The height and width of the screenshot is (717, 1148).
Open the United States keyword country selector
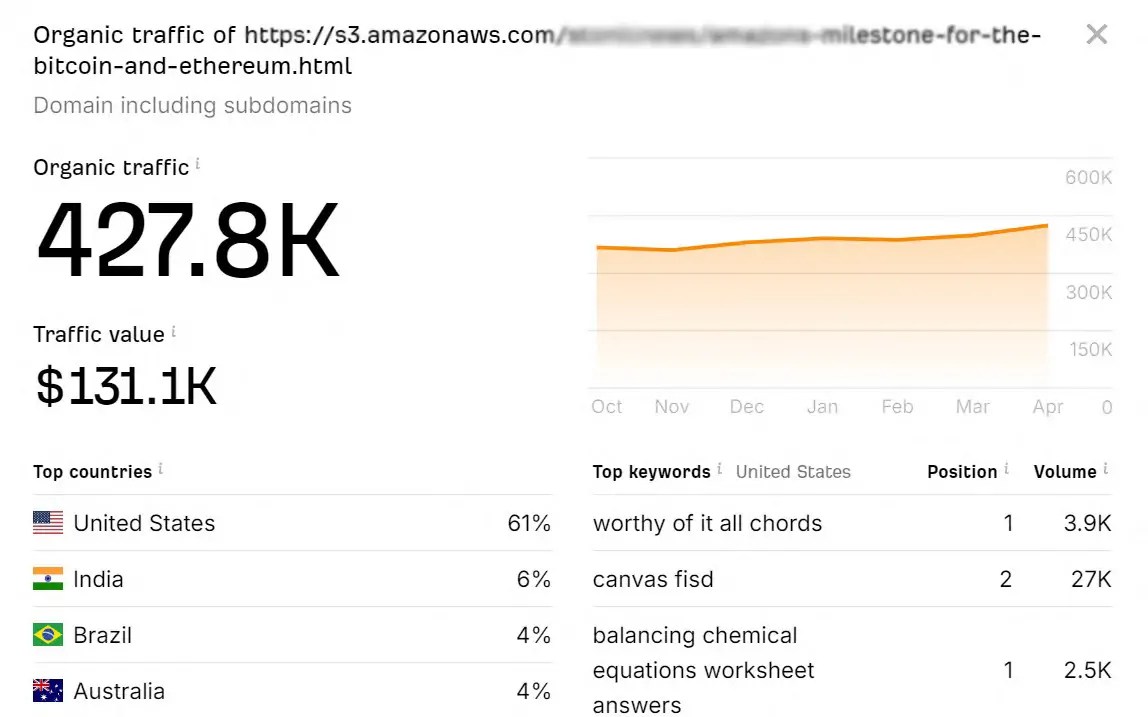793,471
